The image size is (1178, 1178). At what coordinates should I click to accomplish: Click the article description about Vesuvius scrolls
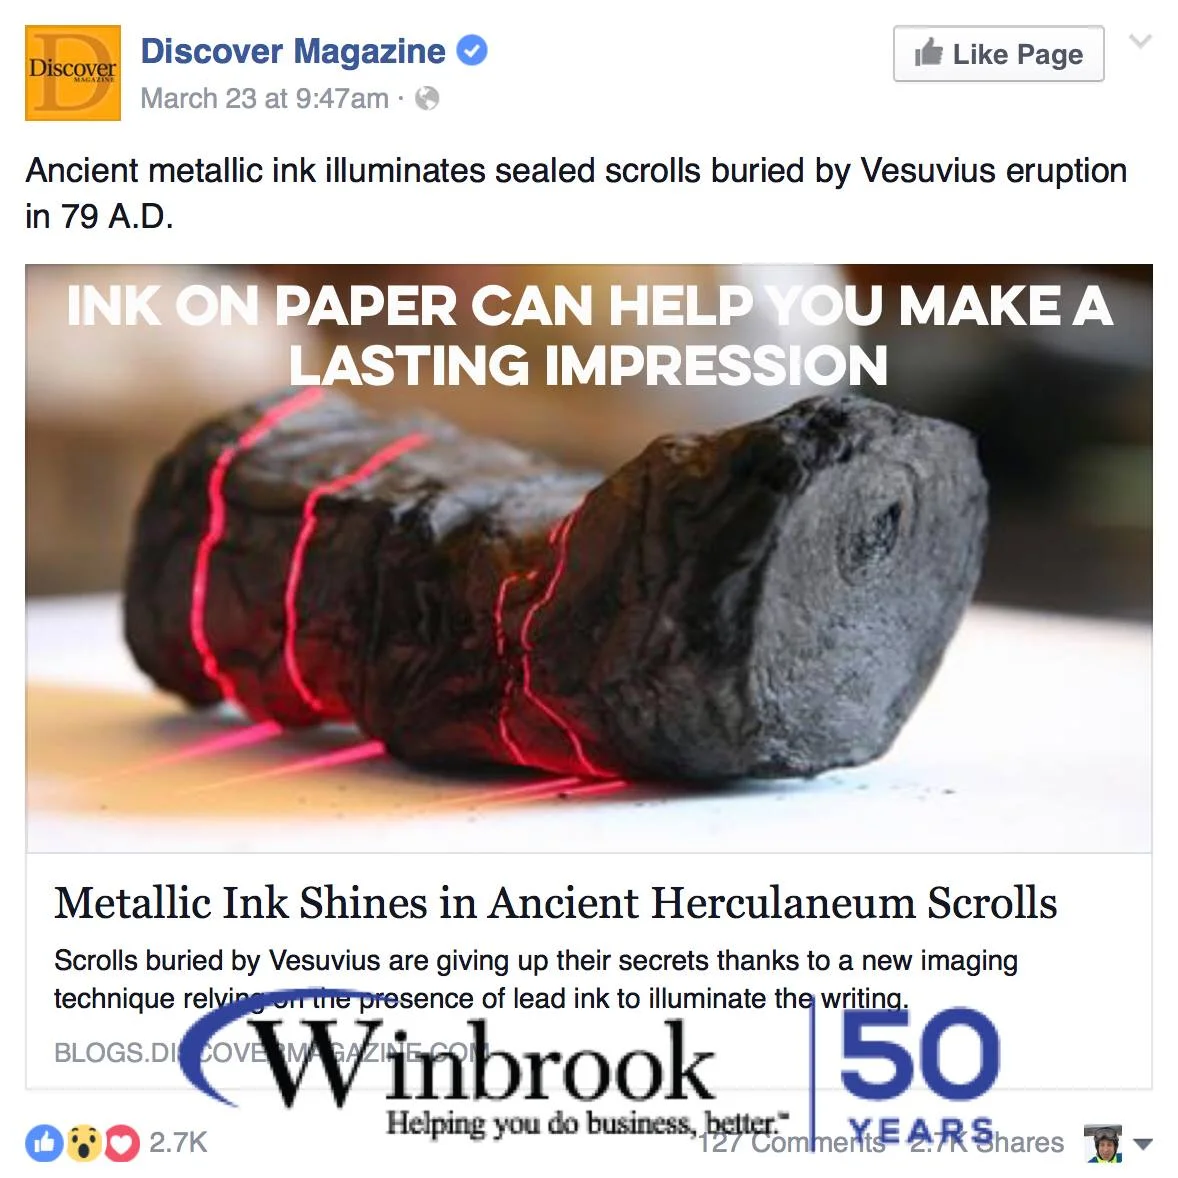(536, 979)
